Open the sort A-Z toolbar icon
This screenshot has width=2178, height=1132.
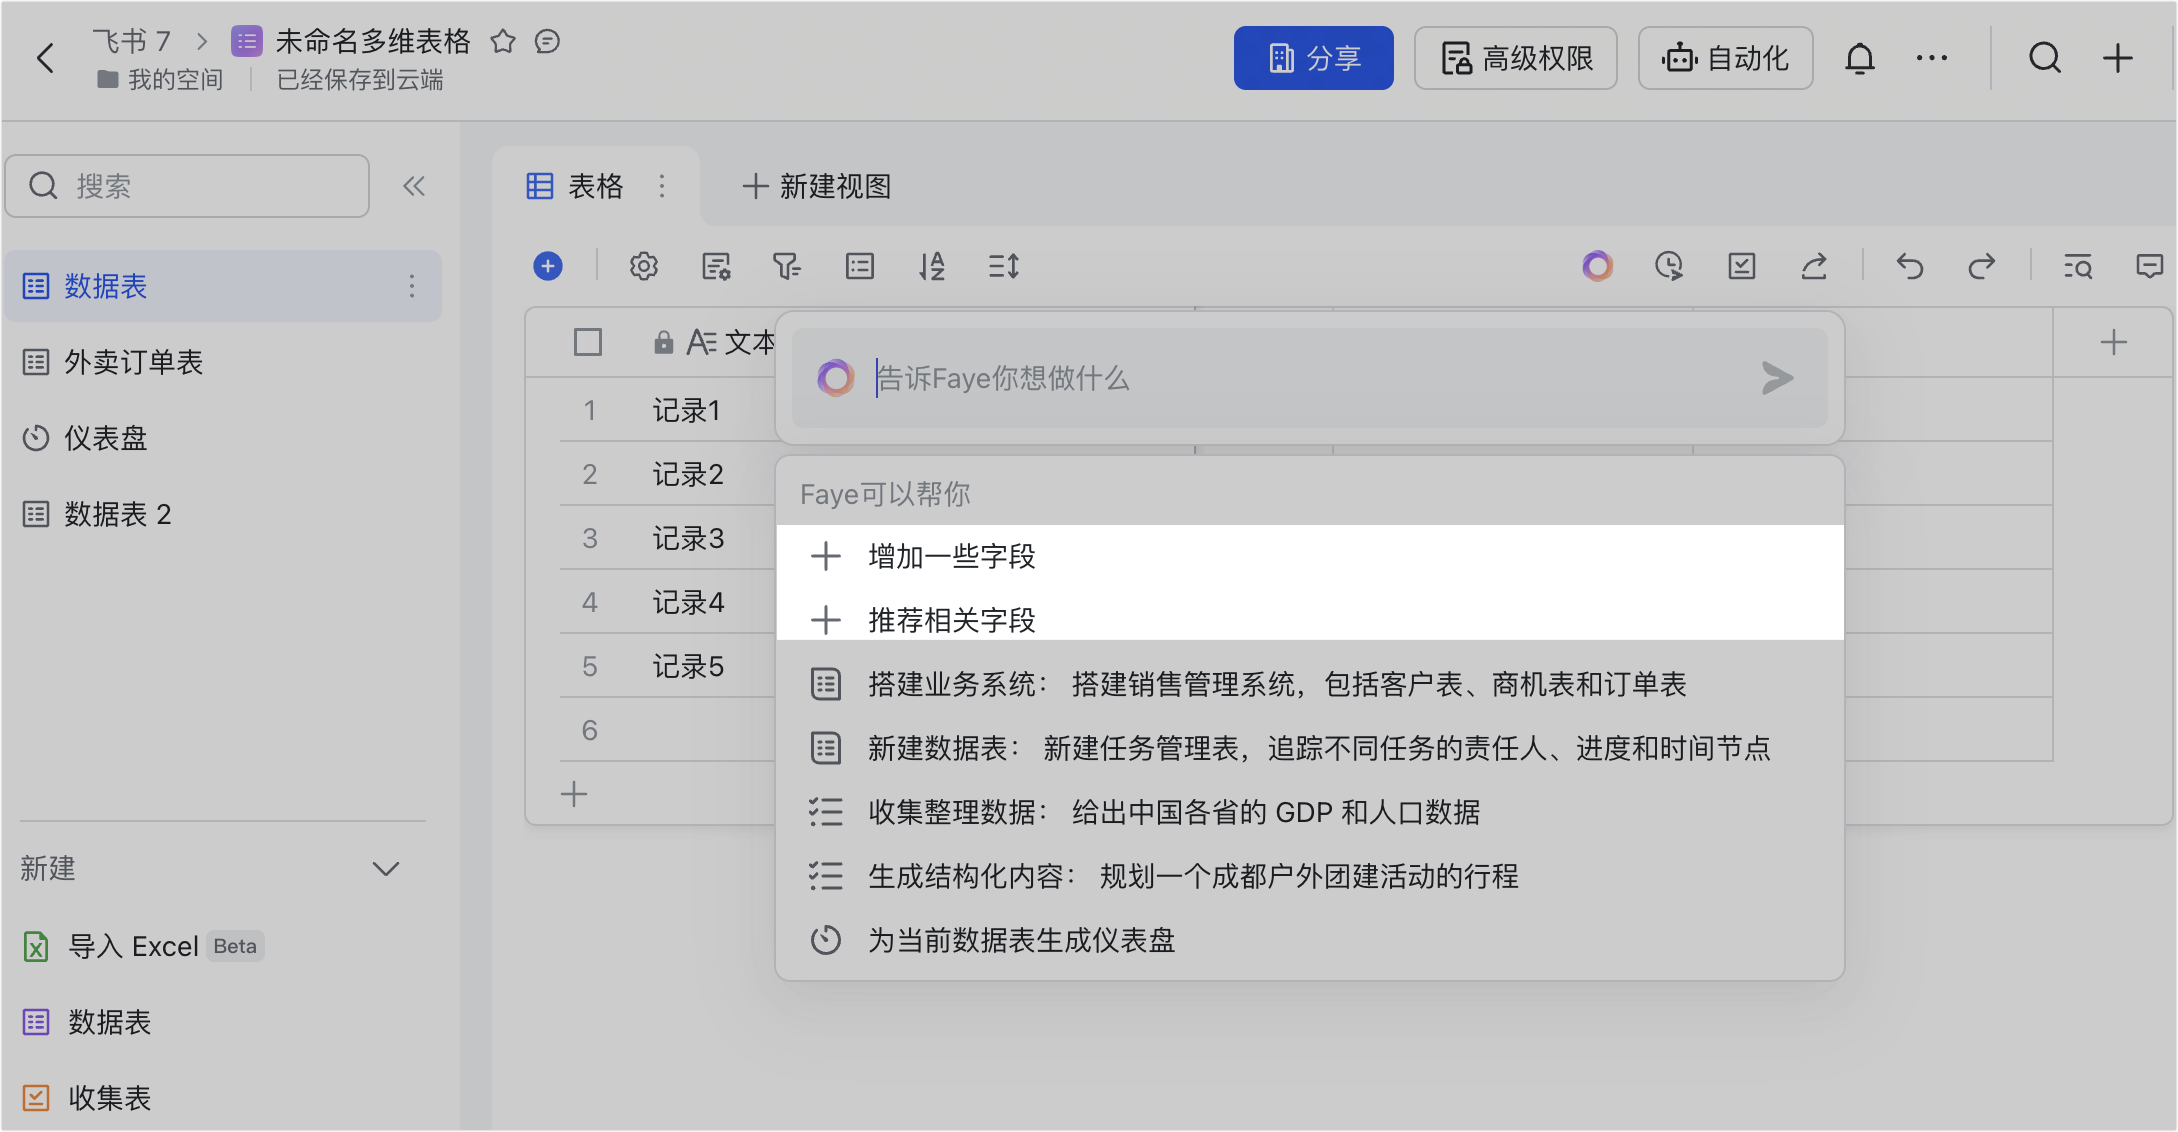coord(932,266)
